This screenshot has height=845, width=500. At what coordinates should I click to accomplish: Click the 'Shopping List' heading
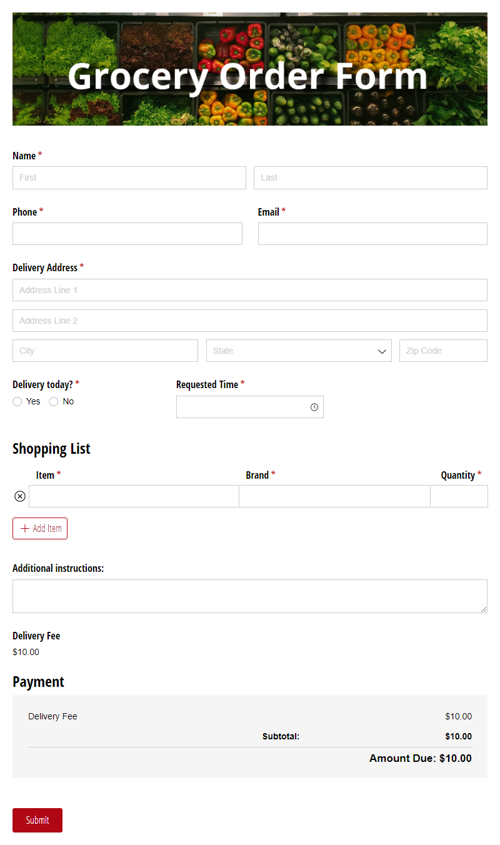[51, 449]
